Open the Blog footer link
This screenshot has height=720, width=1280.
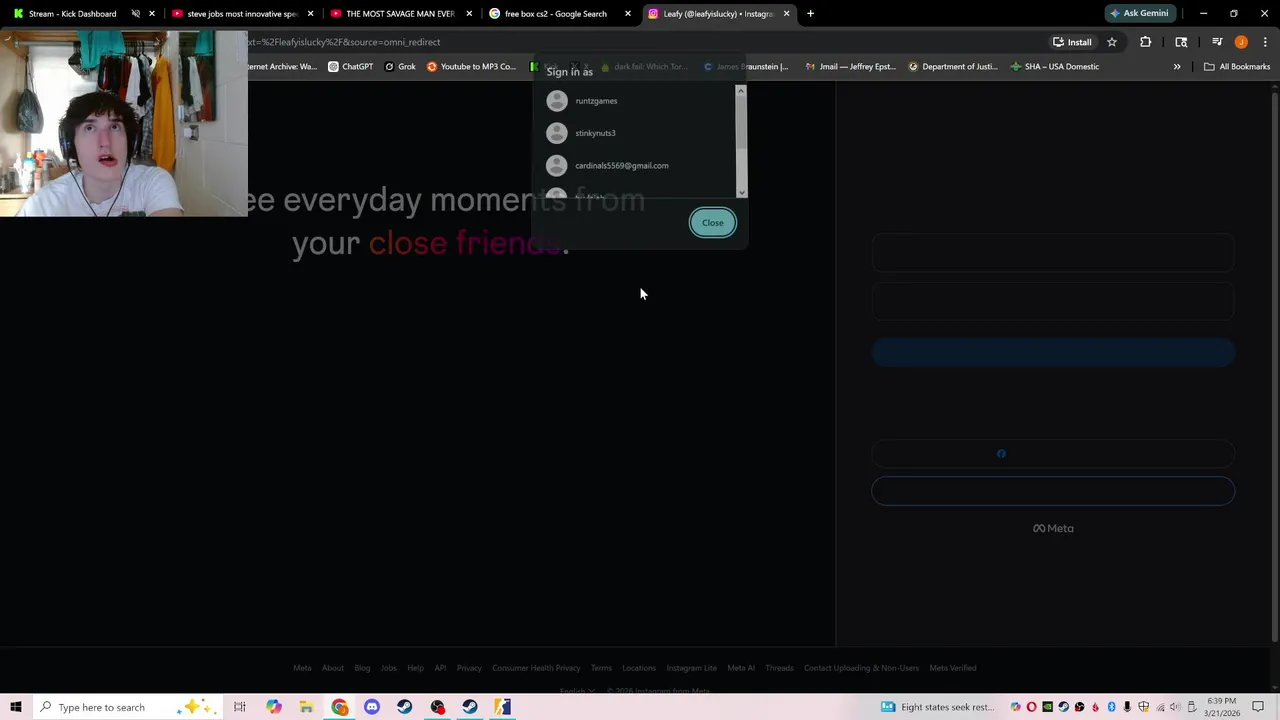[x=362, y=668]
